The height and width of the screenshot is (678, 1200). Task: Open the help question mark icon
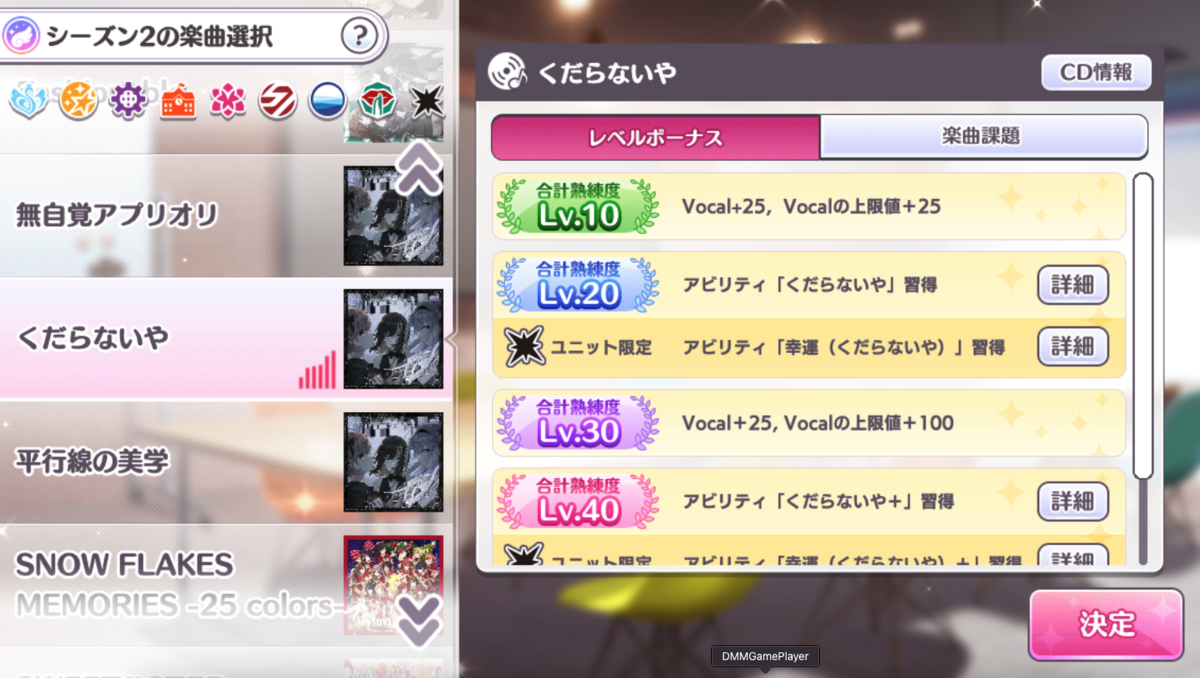click(x=360, y=38)
